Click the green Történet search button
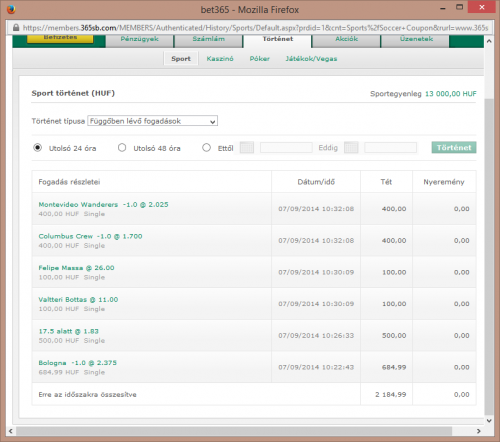The width and height of the screenshot is (500, 442). pos(454,147)
